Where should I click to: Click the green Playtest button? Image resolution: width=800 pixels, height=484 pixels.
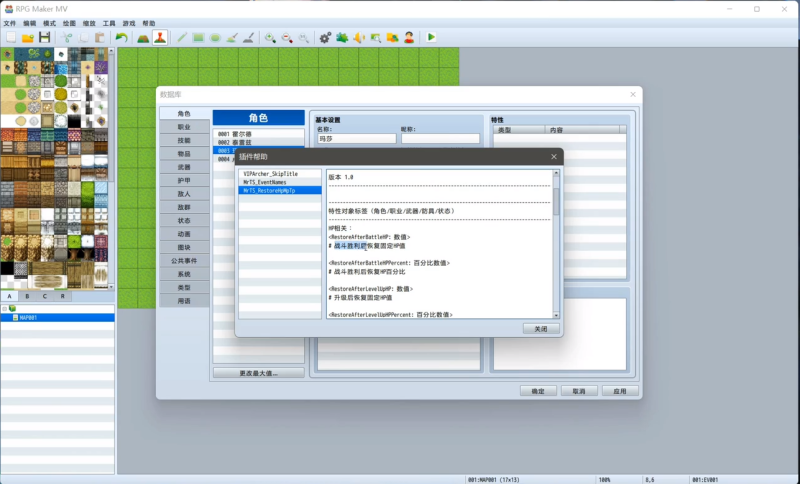point(431,37)
